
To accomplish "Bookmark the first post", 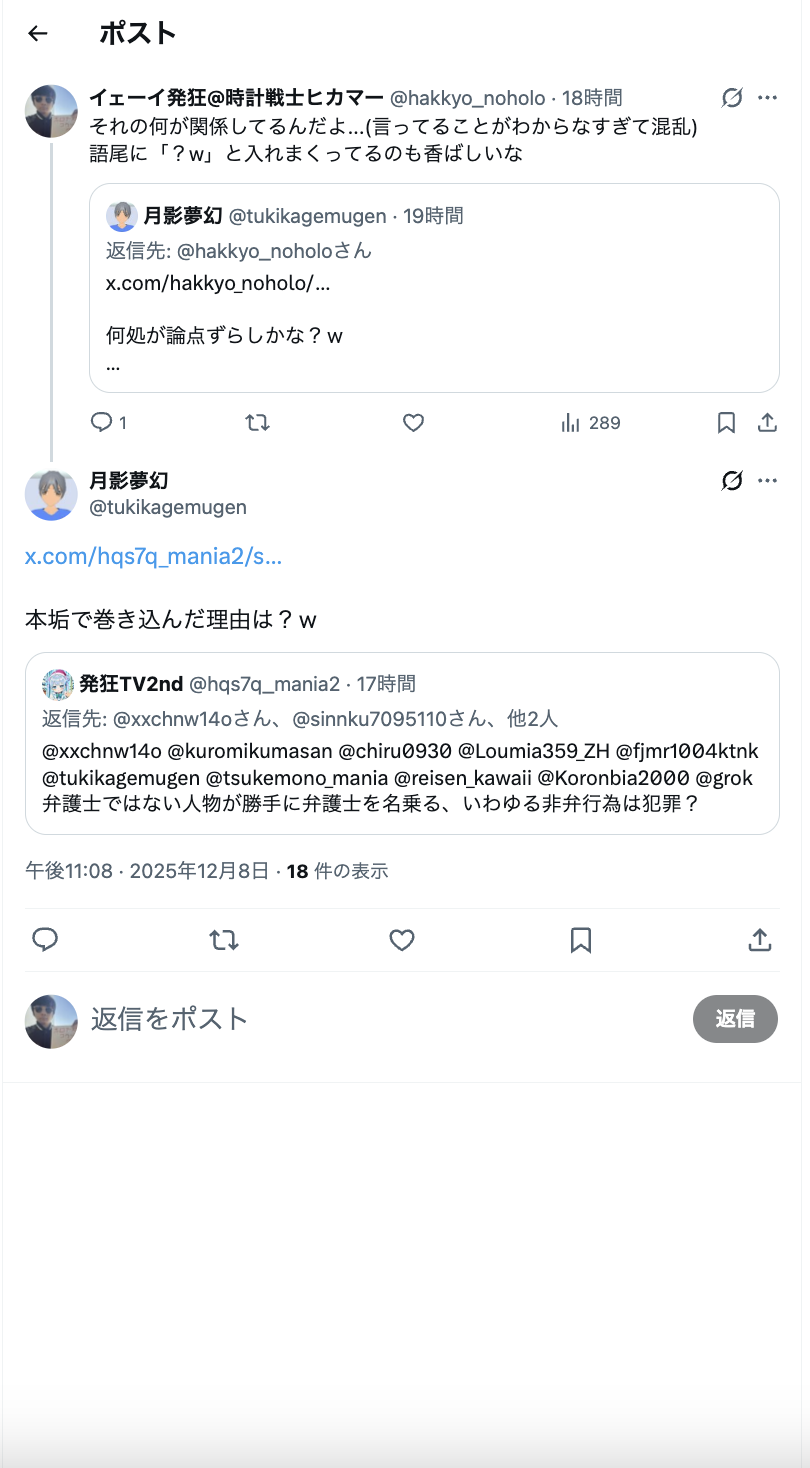I will tap(727, 423).
